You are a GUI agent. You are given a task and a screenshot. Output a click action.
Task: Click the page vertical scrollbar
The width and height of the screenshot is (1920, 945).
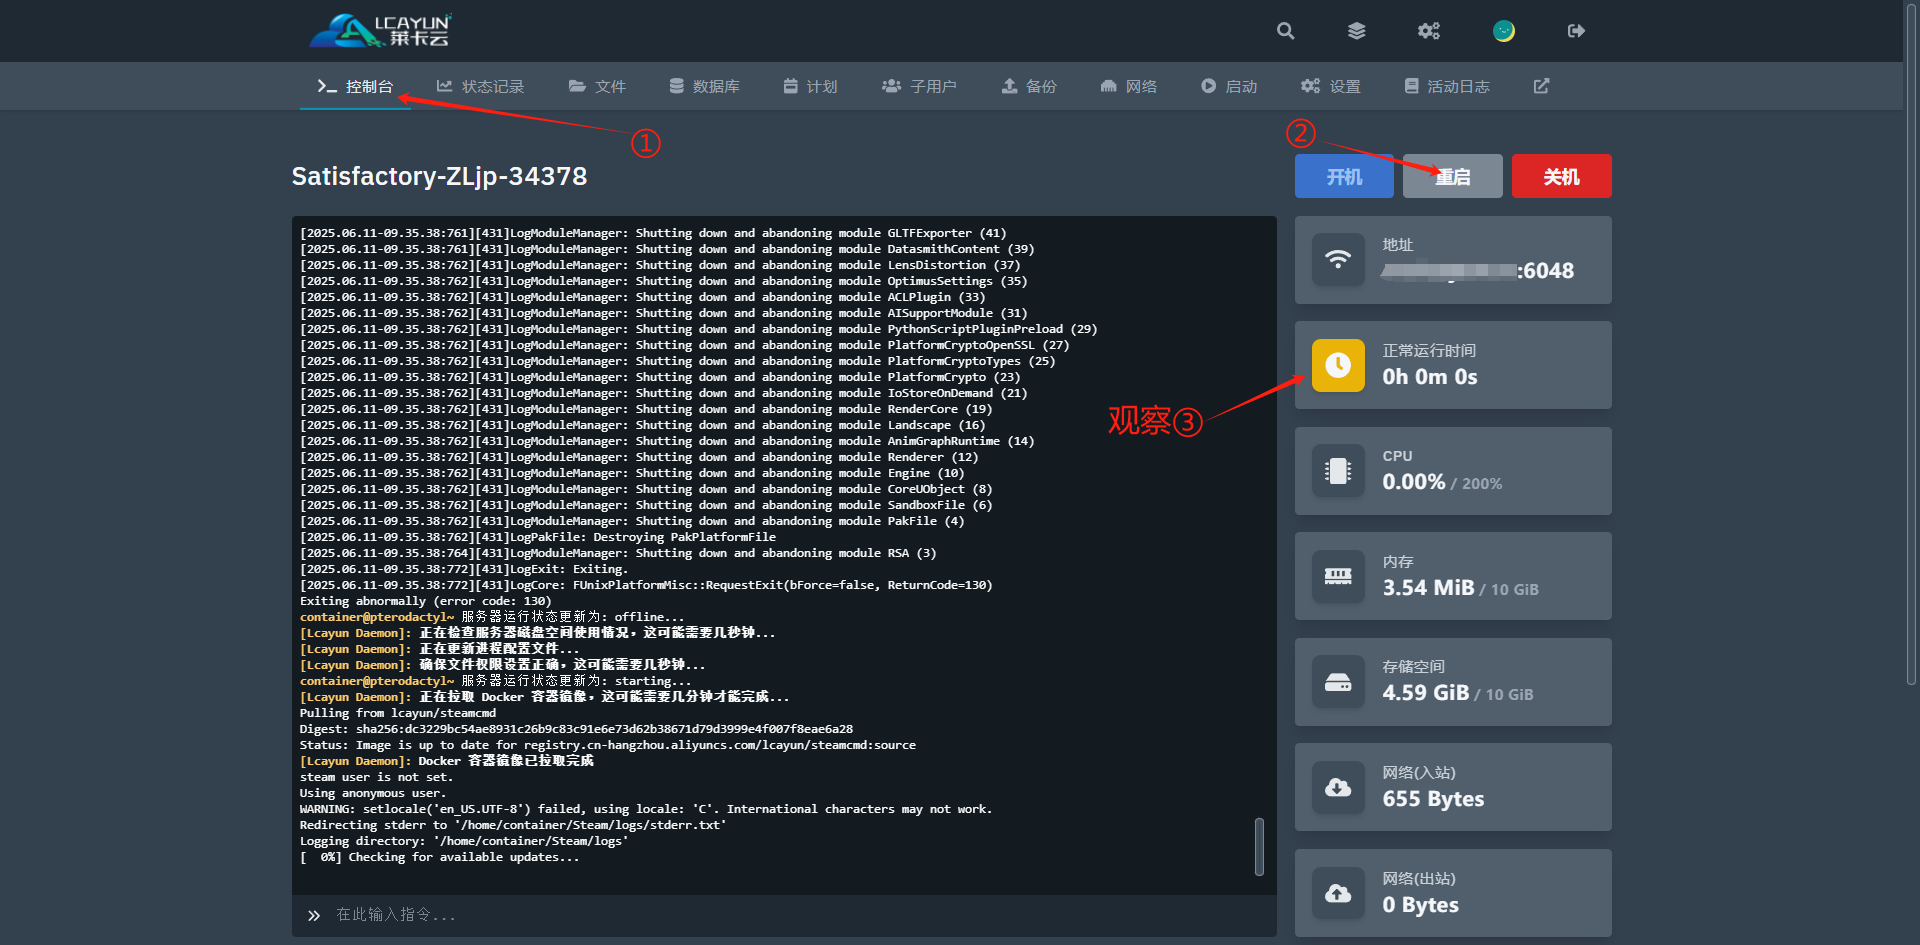1911,345
